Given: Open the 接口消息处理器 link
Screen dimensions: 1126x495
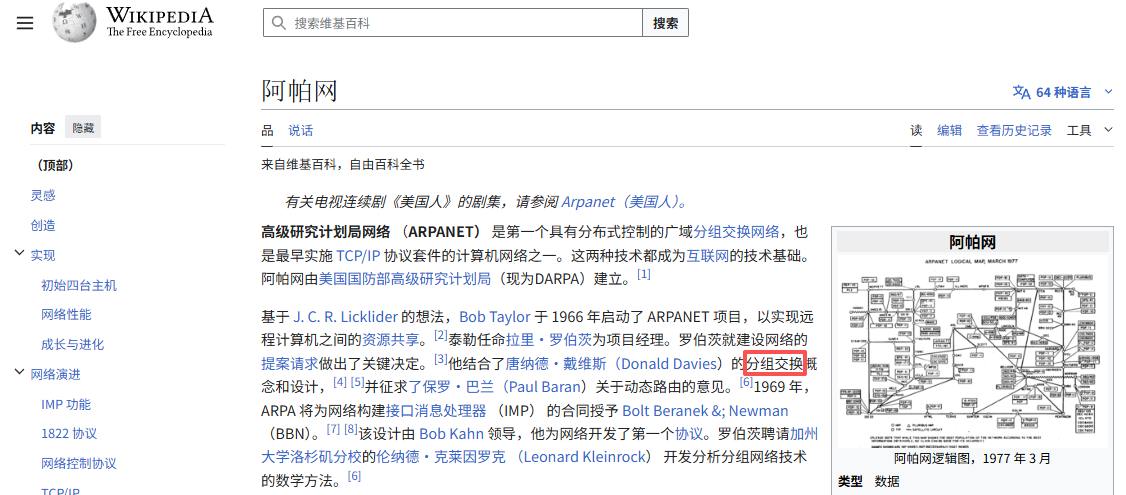Looking at the screenshot, I should pos(435,411).
